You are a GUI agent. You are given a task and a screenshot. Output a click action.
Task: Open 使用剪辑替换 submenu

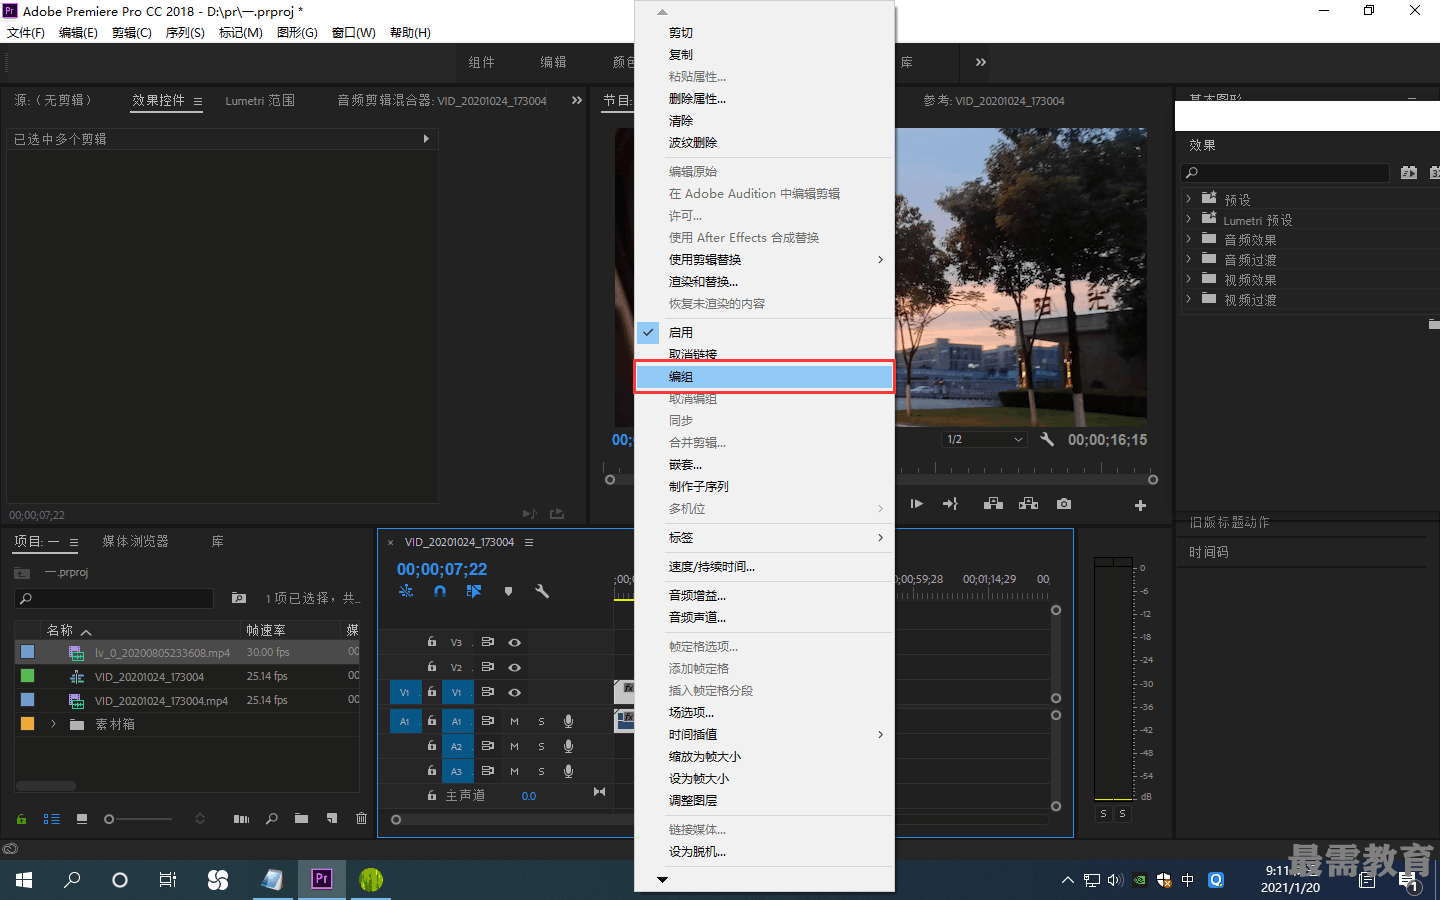764,259
